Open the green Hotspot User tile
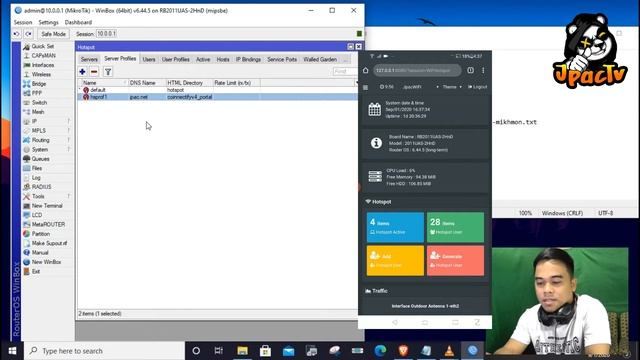640x360 pixels. [x=455, y=227]
